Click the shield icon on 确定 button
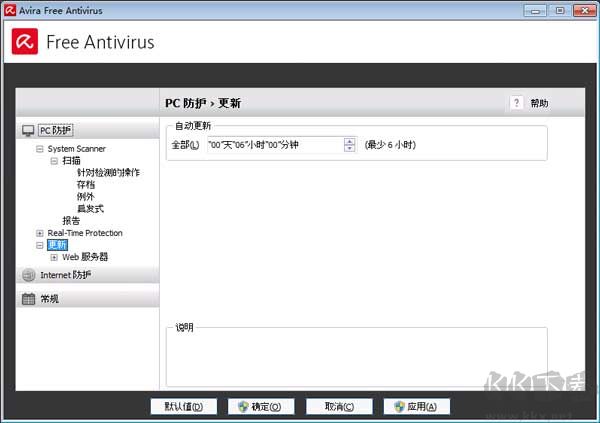600x423 pixels. (x=243, y=407)
